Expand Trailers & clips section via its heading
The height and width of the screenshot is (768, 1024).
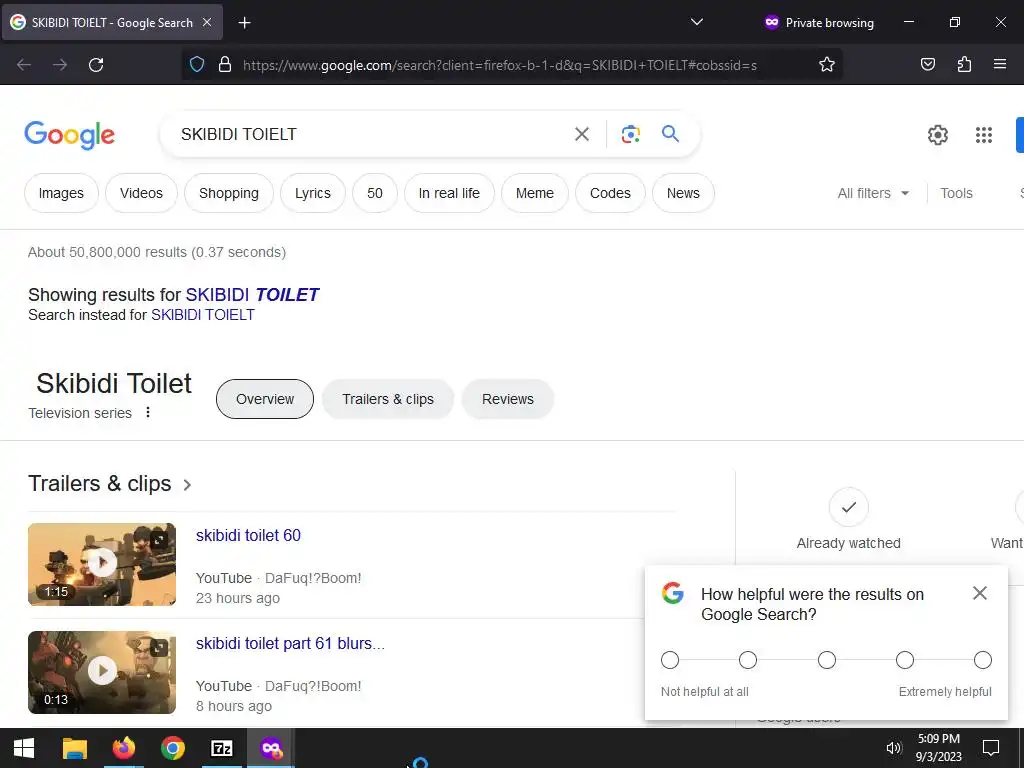pyautogui.click(x=110, y=484)
